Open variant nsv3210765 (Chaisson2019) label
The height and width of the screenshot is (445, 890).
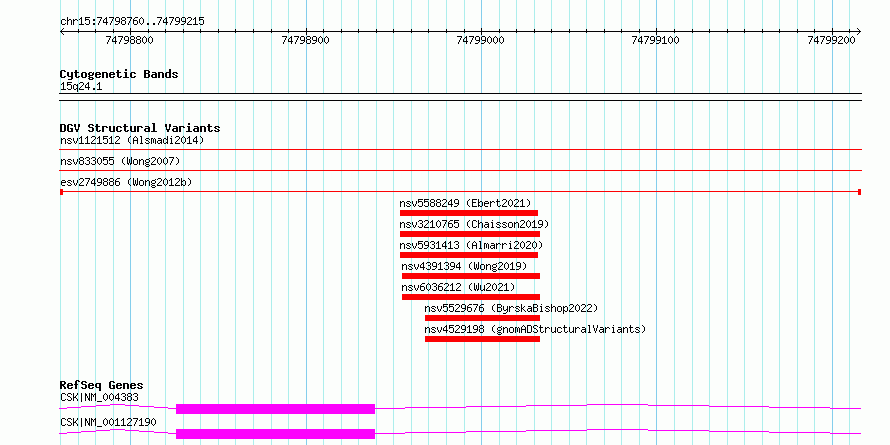[475, 224]
